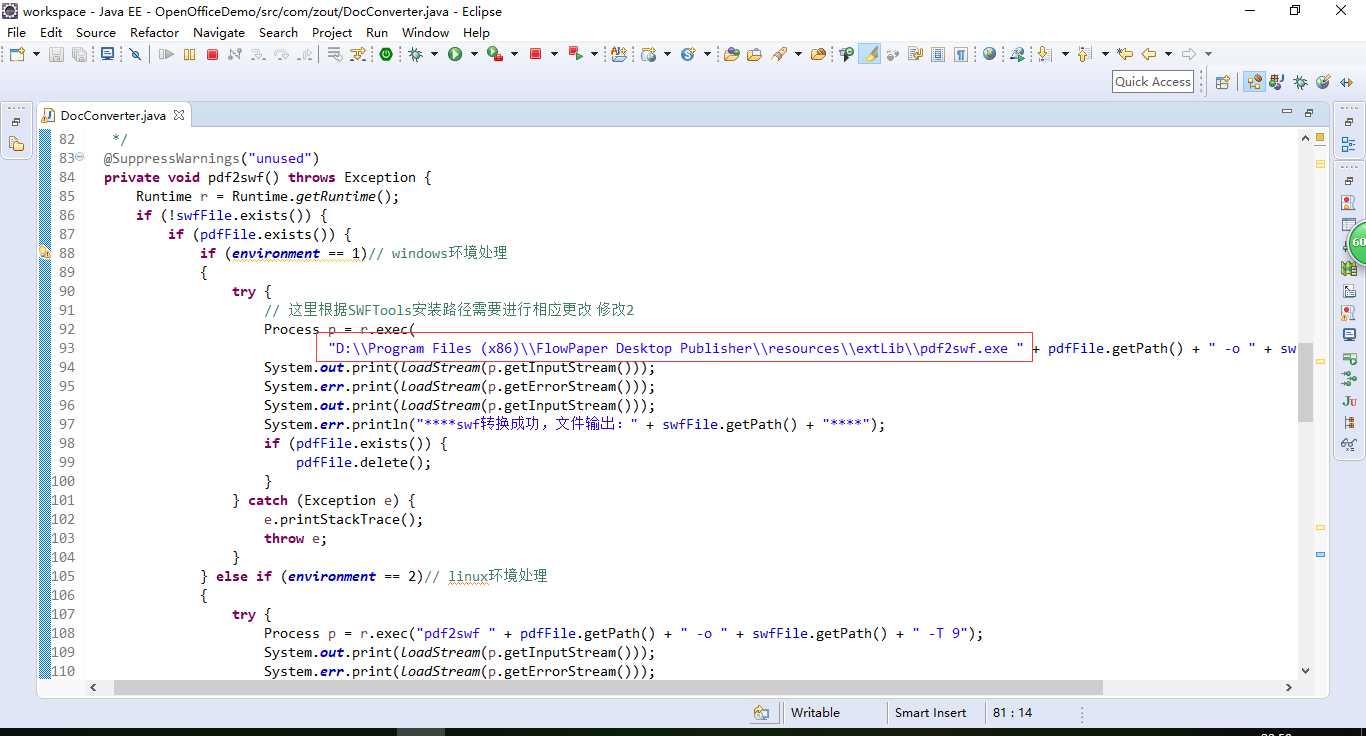Expand the Debug configurations dropdown arrow
Image resolution: width=1366 pixels, height=736 pixels.
pyautogui.click(x=434, y=54)
